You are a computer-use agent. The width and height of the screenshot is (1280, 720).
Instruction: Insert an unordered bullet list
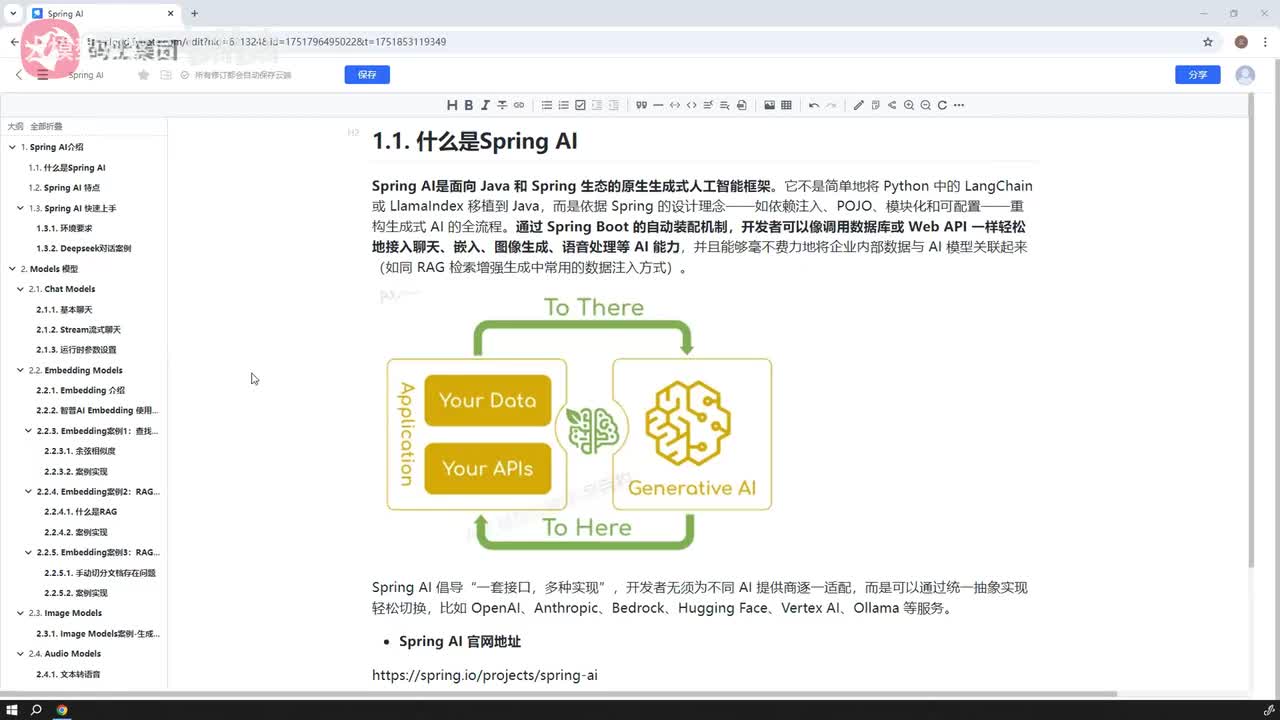pos(547,105)
